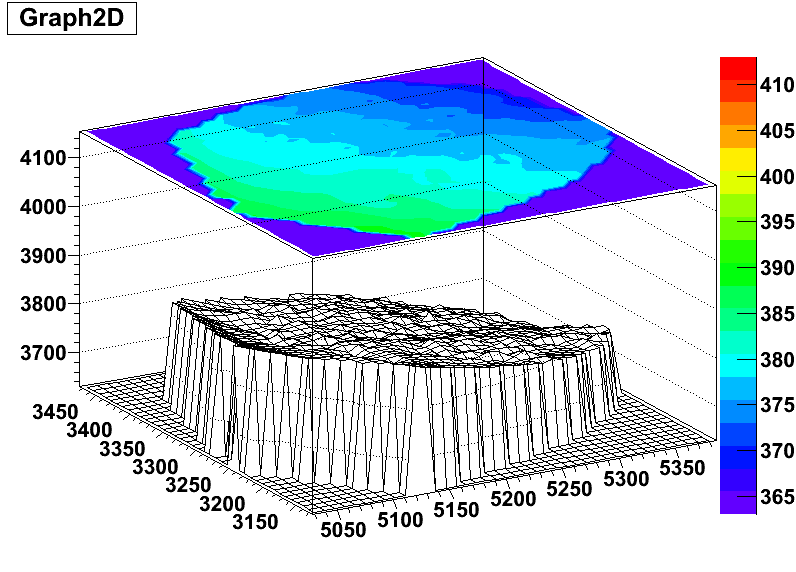Click the axis label 3300
796x572 pixels.
[x=155, y=467]
